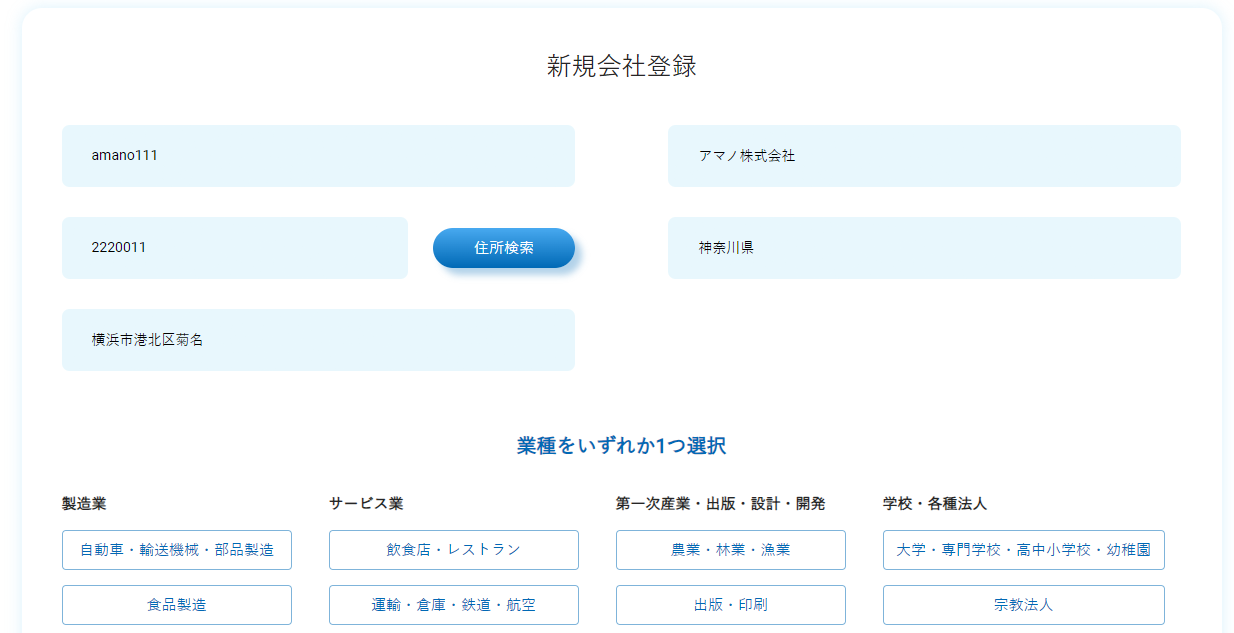This screenshot has width=1234, height=633.
Task: Select the 農業・林業・漁業 option
Action: point(731,550)
